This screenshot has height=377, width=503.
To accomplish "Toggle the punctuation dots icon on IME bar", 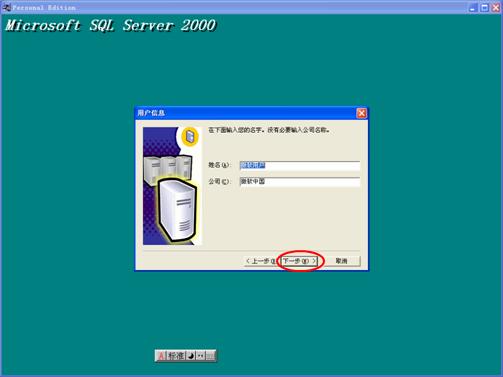I will point(201,356).
